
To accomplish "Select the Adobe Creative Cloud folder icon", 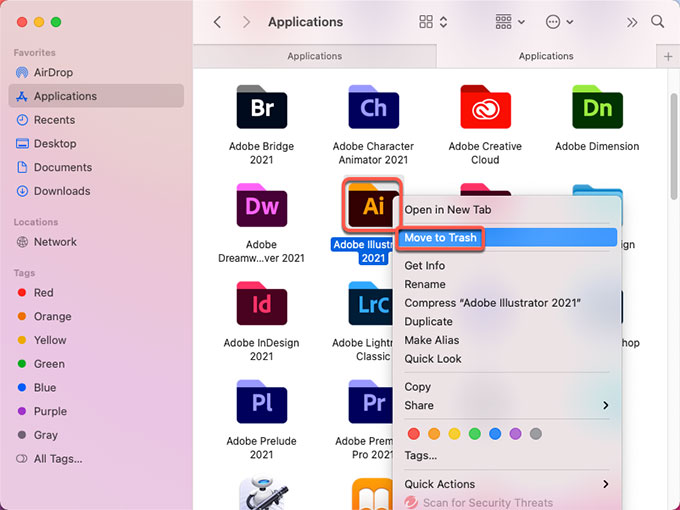I will click(x=485, y=107).
